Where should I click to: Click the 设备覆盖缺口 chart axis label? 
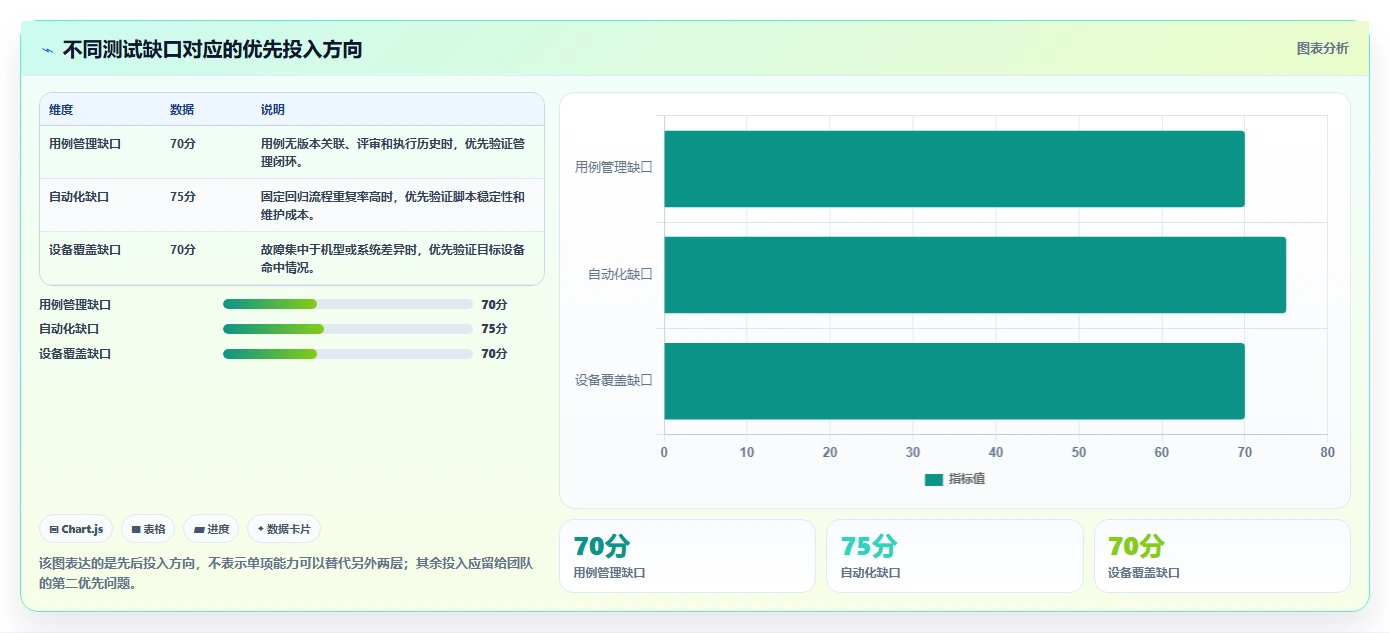[613, 380]
